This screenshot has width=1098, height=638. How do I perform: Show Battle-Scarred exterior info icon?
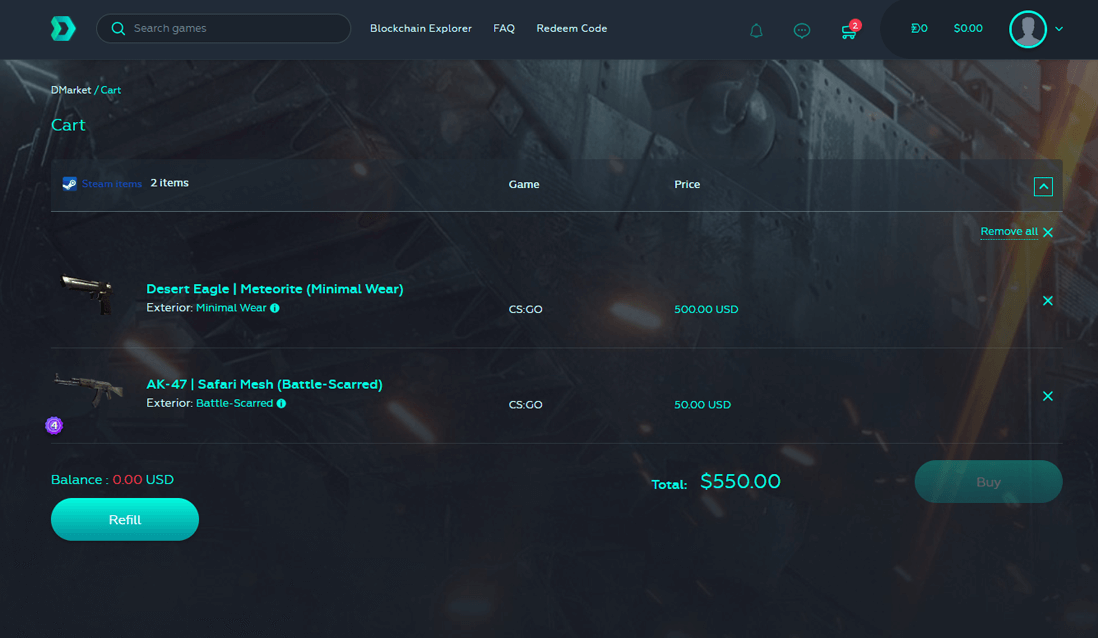281,404
